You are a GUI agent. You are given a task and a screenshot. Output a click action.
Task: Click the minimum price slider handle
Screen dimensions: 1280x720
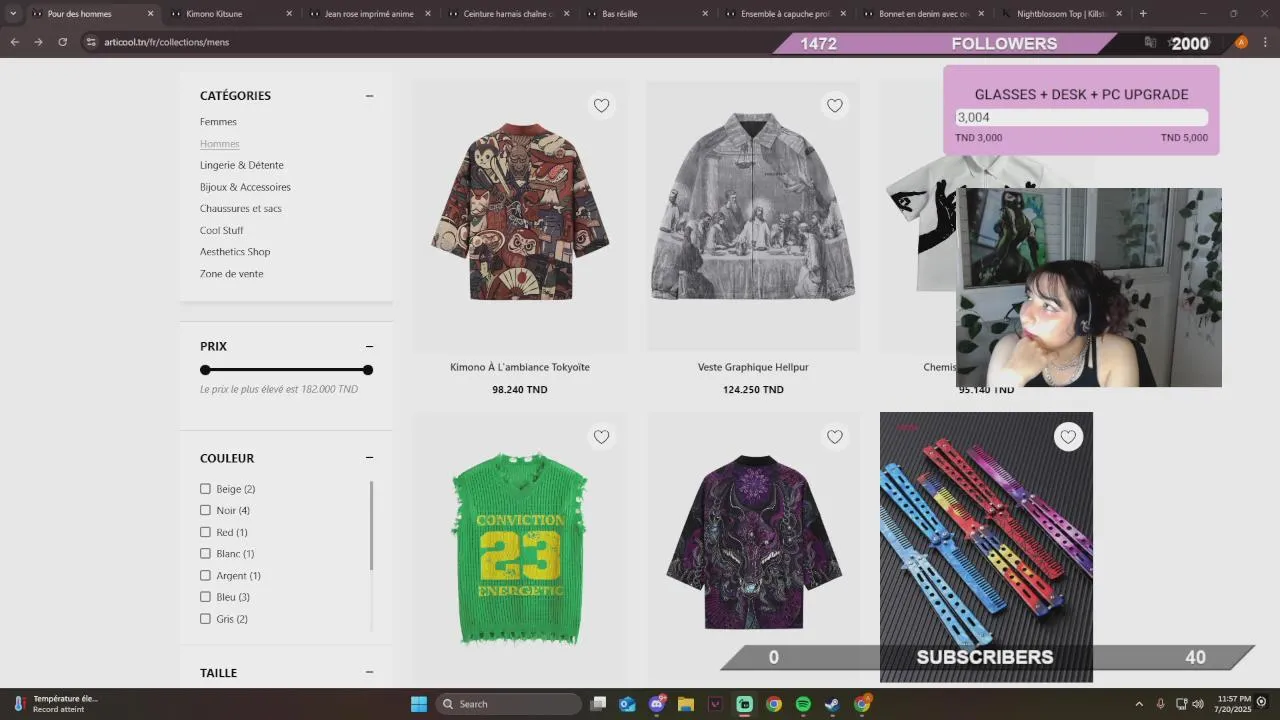coord(205,370)
